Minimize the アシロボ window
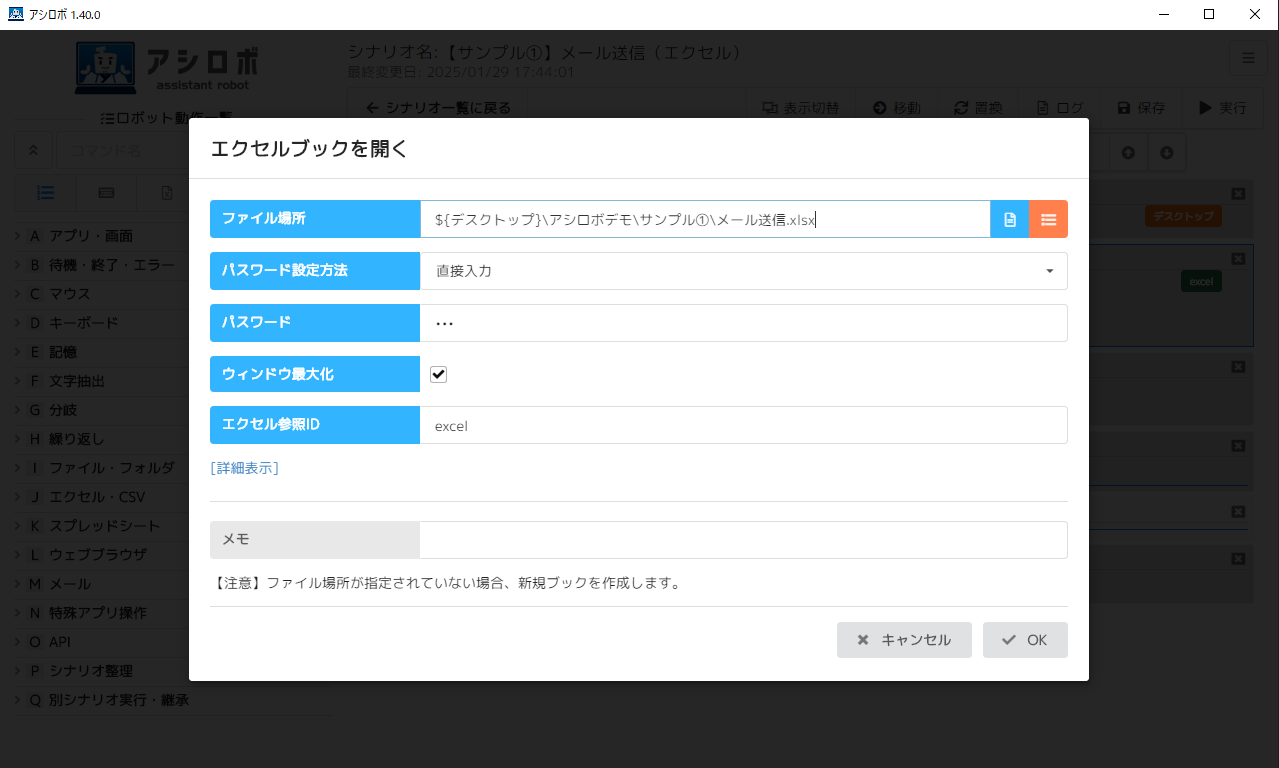This screenshot has height=768, width=1279. coord(1164,14)
